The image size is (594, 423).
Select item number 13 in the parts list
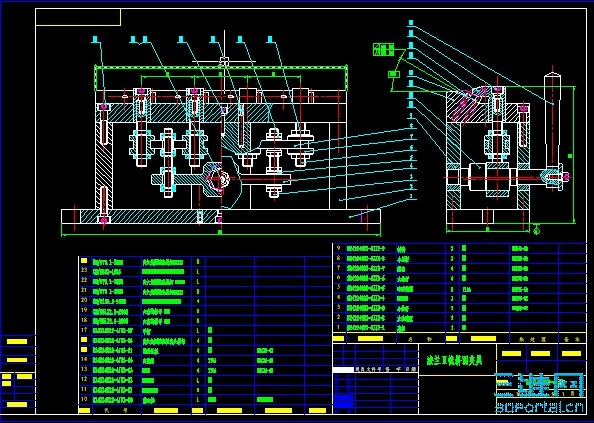[x=84, y=369]
